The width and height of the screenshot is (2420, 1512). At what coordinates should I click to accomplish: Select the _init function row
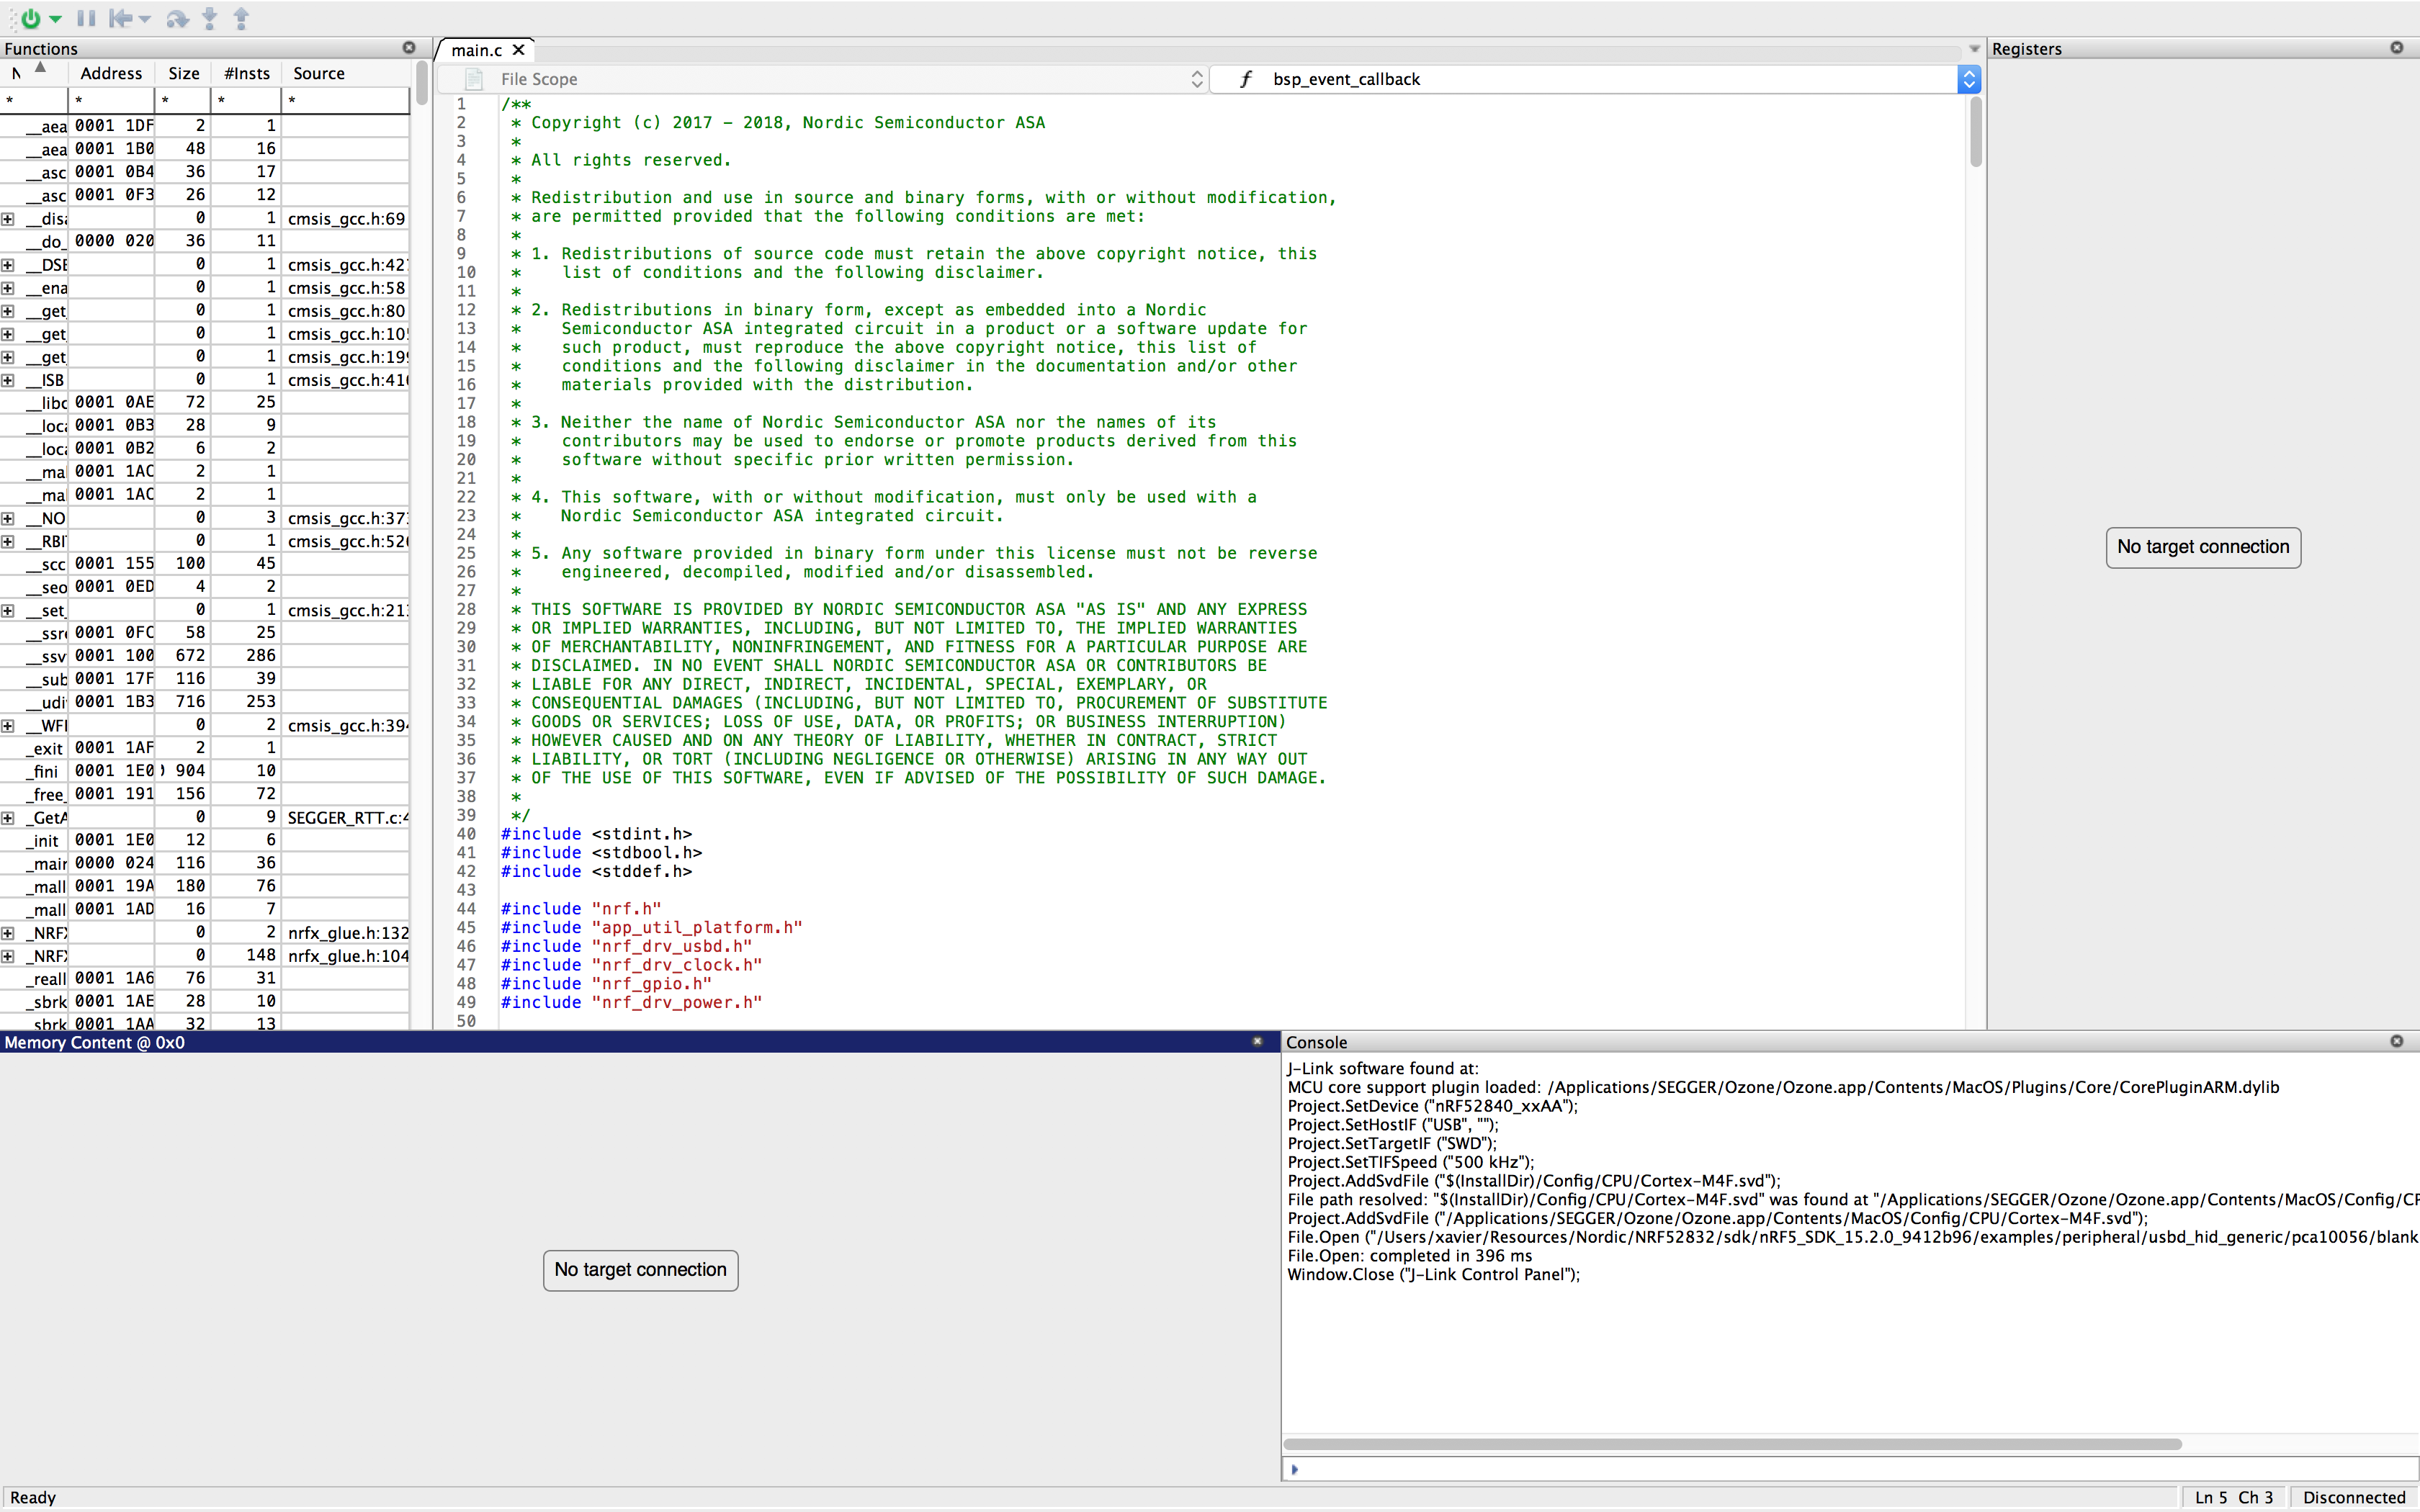[205, 840]
